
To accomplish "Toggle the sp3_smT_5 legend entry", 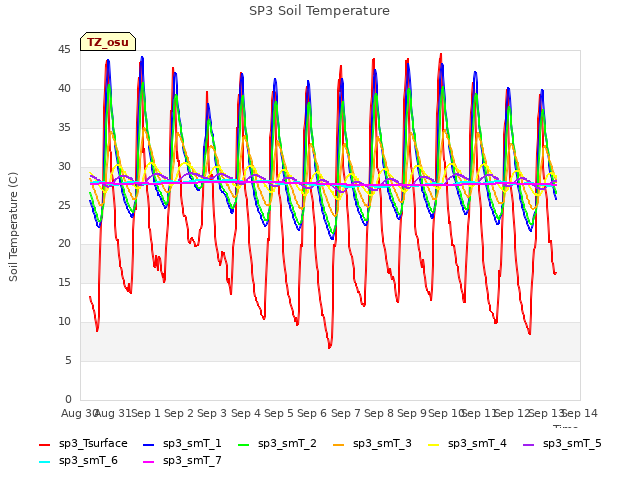I will point(562,444).
